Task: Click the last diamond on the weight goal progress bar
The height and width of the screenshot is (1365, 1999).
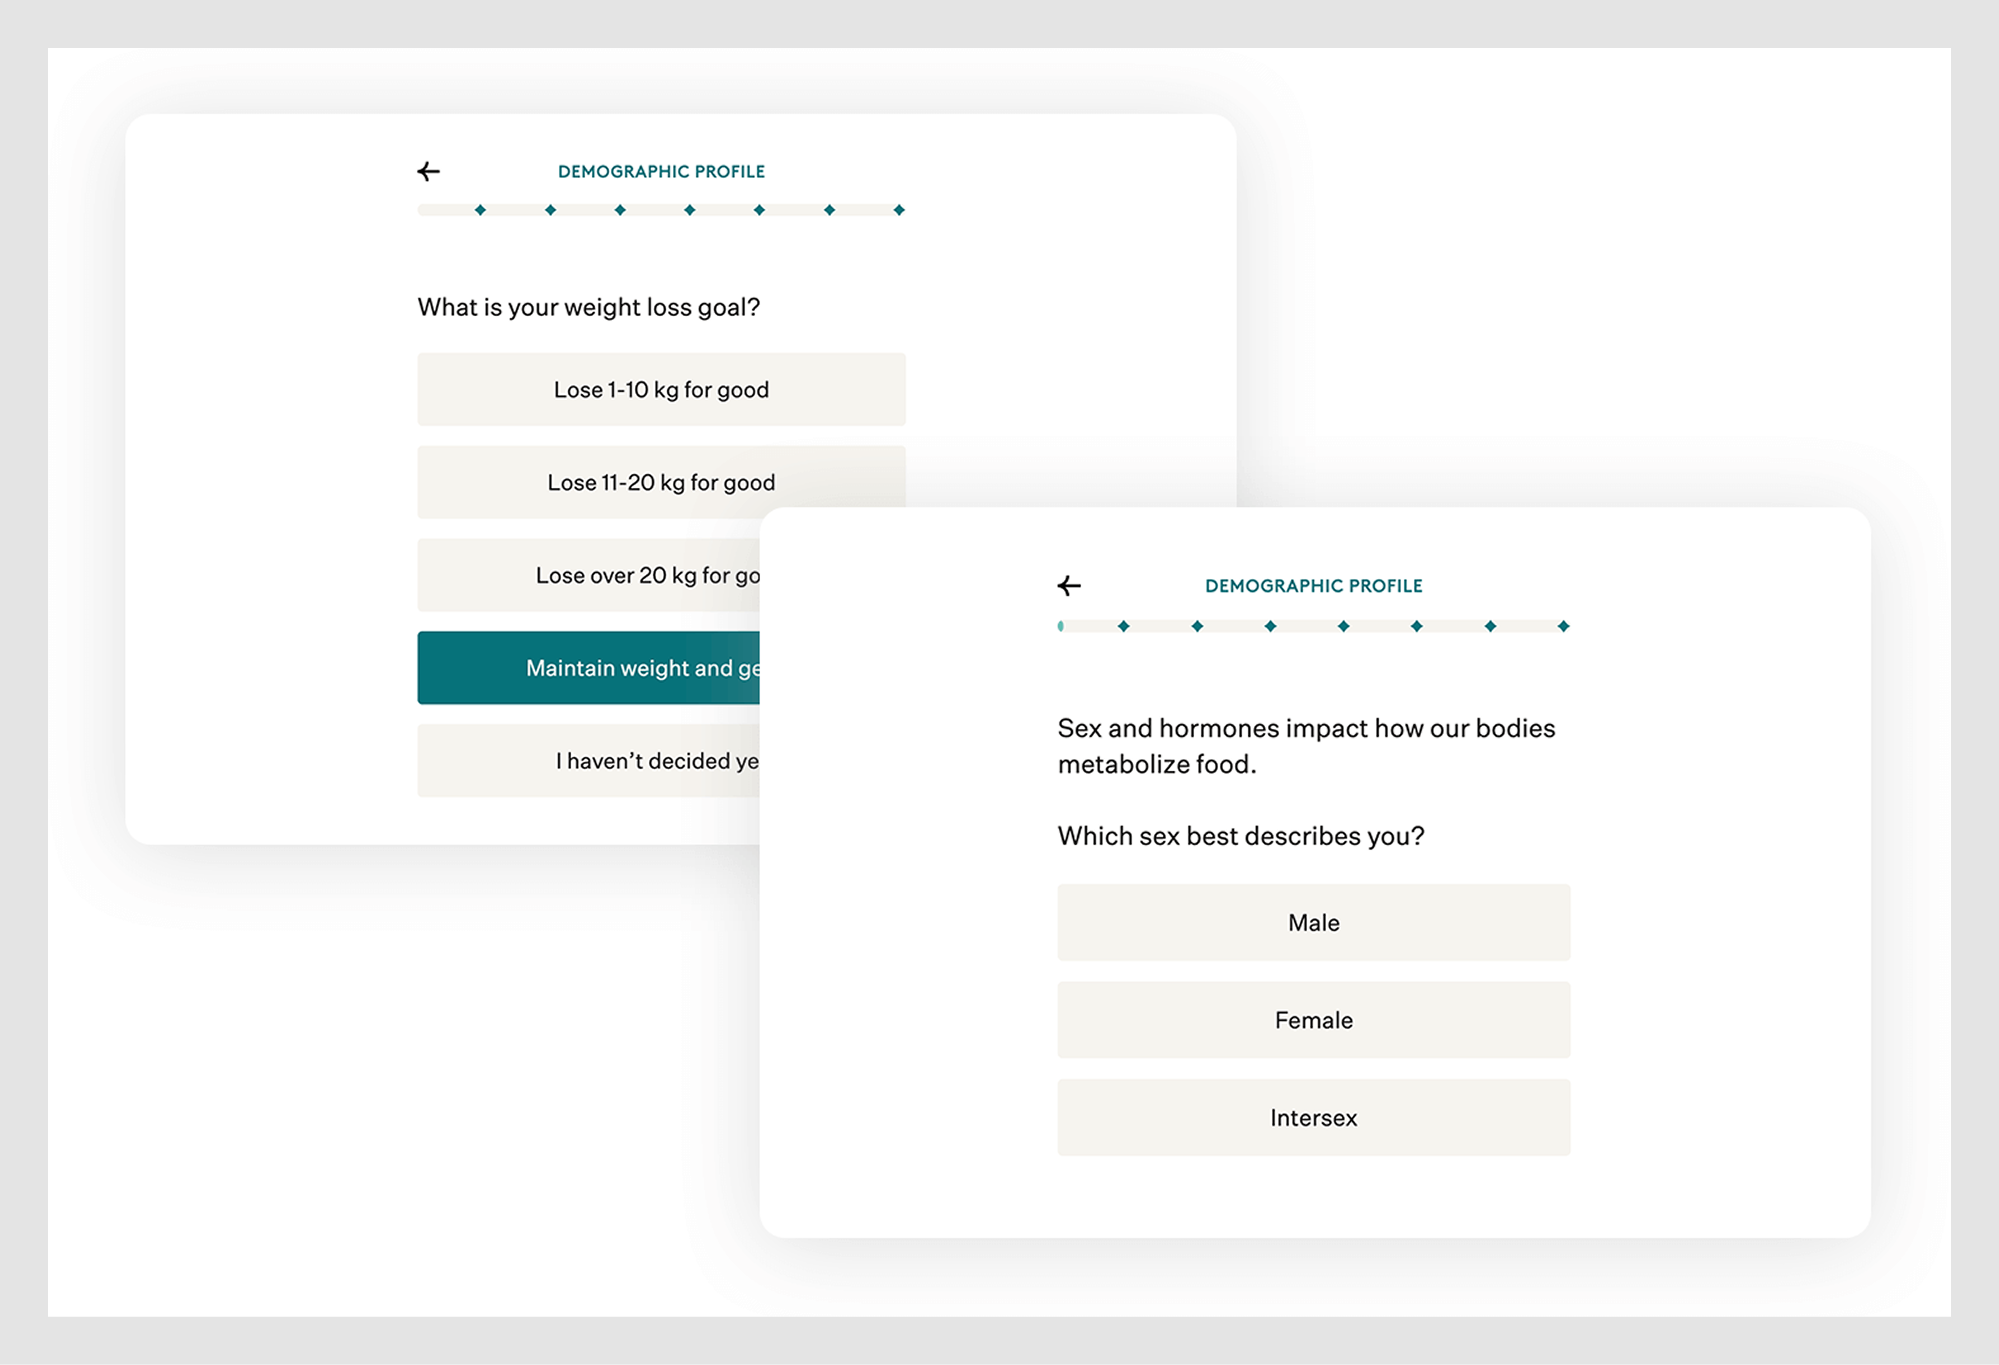Action: [x=900, y=210]
